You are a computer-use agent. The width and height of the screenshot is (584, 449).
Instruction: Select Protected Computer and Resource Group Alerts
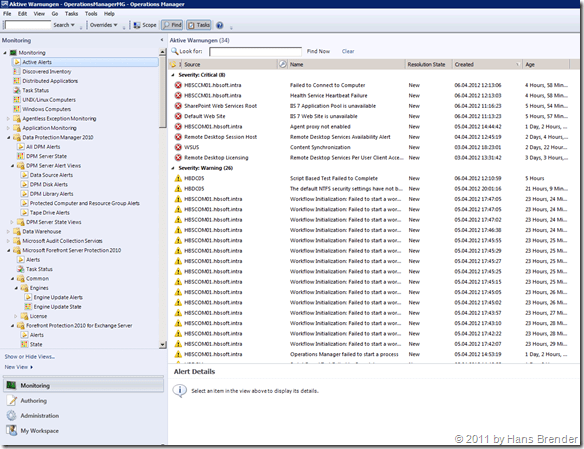(x=85, y=203)
